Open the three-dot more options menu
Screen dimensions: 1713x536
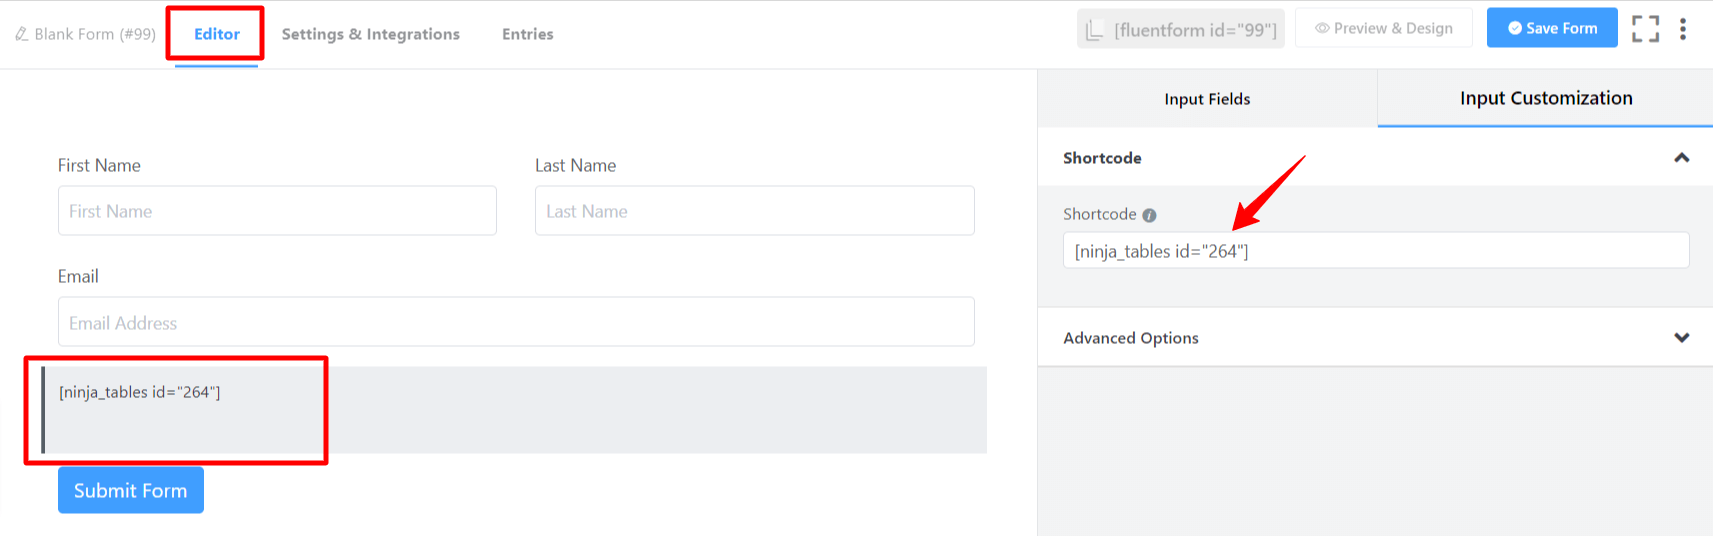[1683, 29]
